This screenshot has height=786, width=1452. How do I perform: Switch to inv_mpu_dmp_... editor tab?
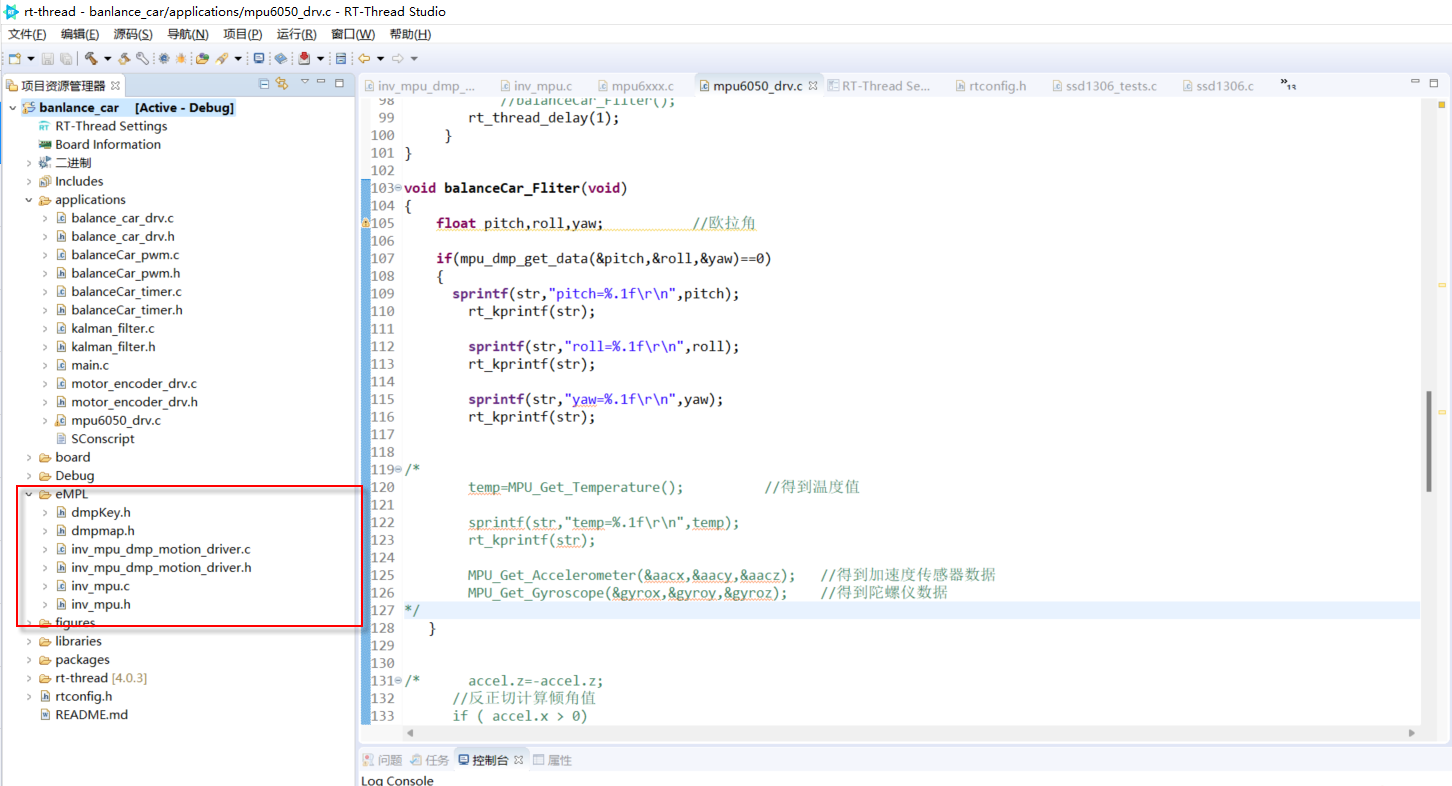pyautogui.click(x=421, y=86)
